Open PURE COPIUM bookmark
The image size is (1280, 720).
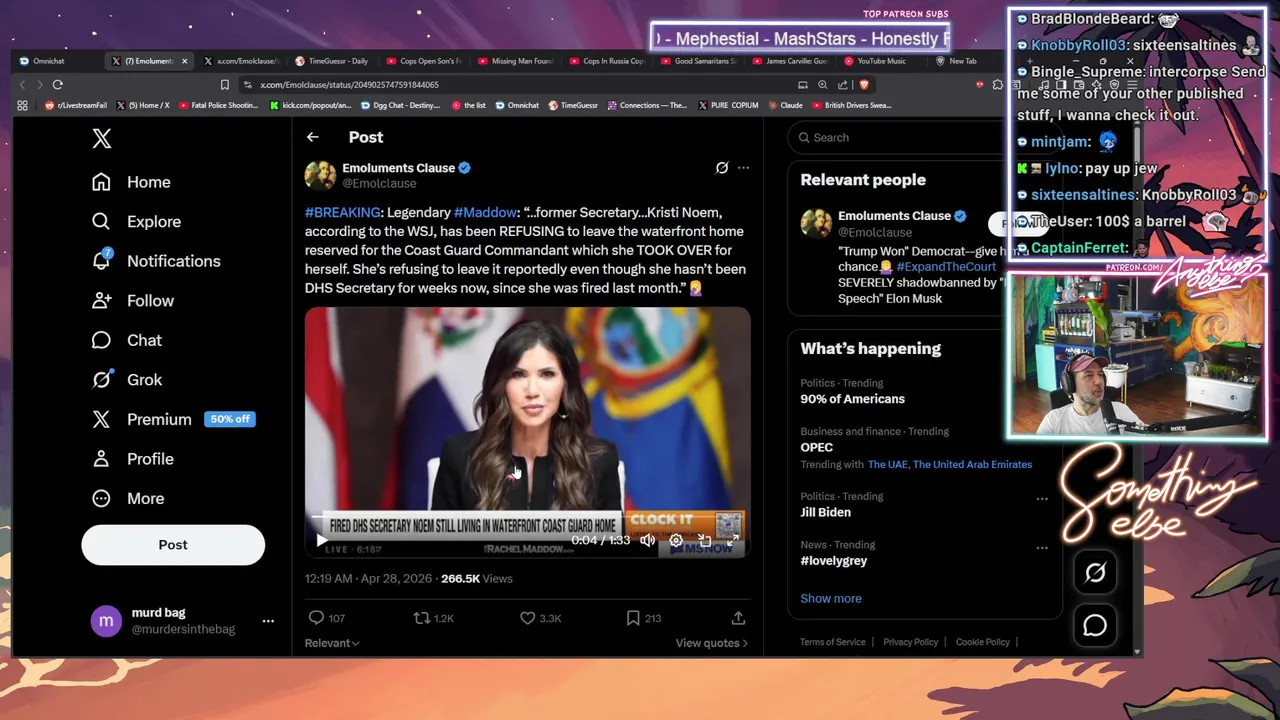tap(729, 105)
